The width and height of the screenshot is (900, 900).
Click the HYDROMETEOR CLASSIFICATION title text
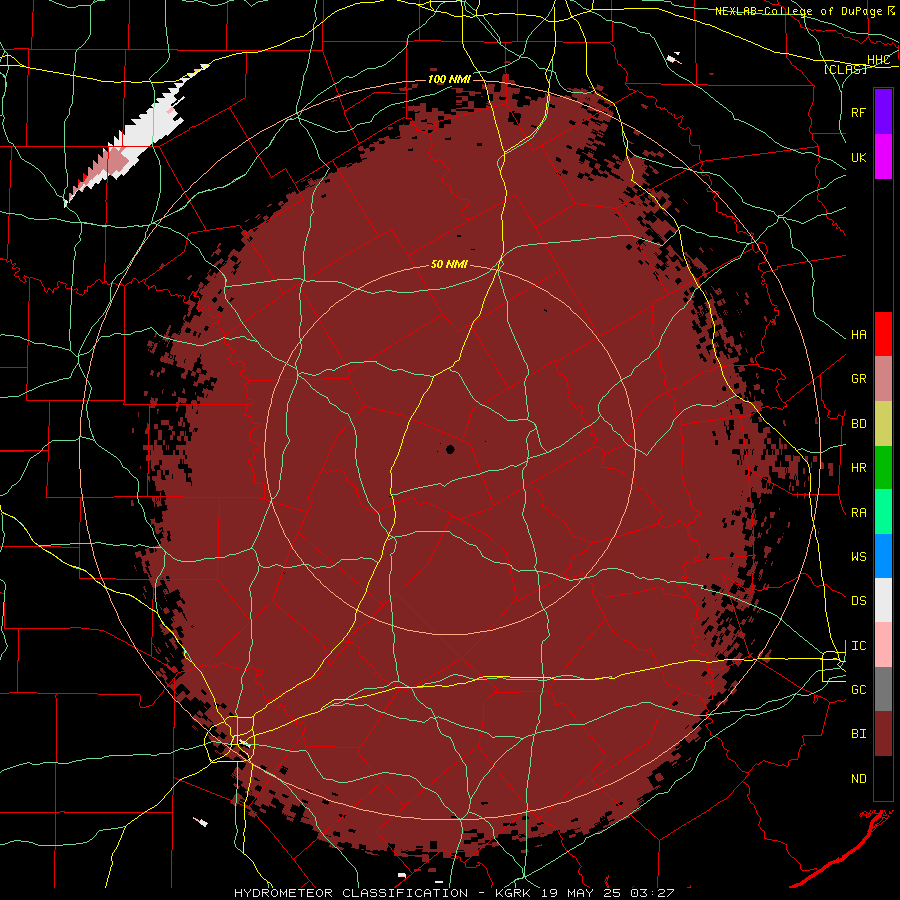tap(351, 893)
